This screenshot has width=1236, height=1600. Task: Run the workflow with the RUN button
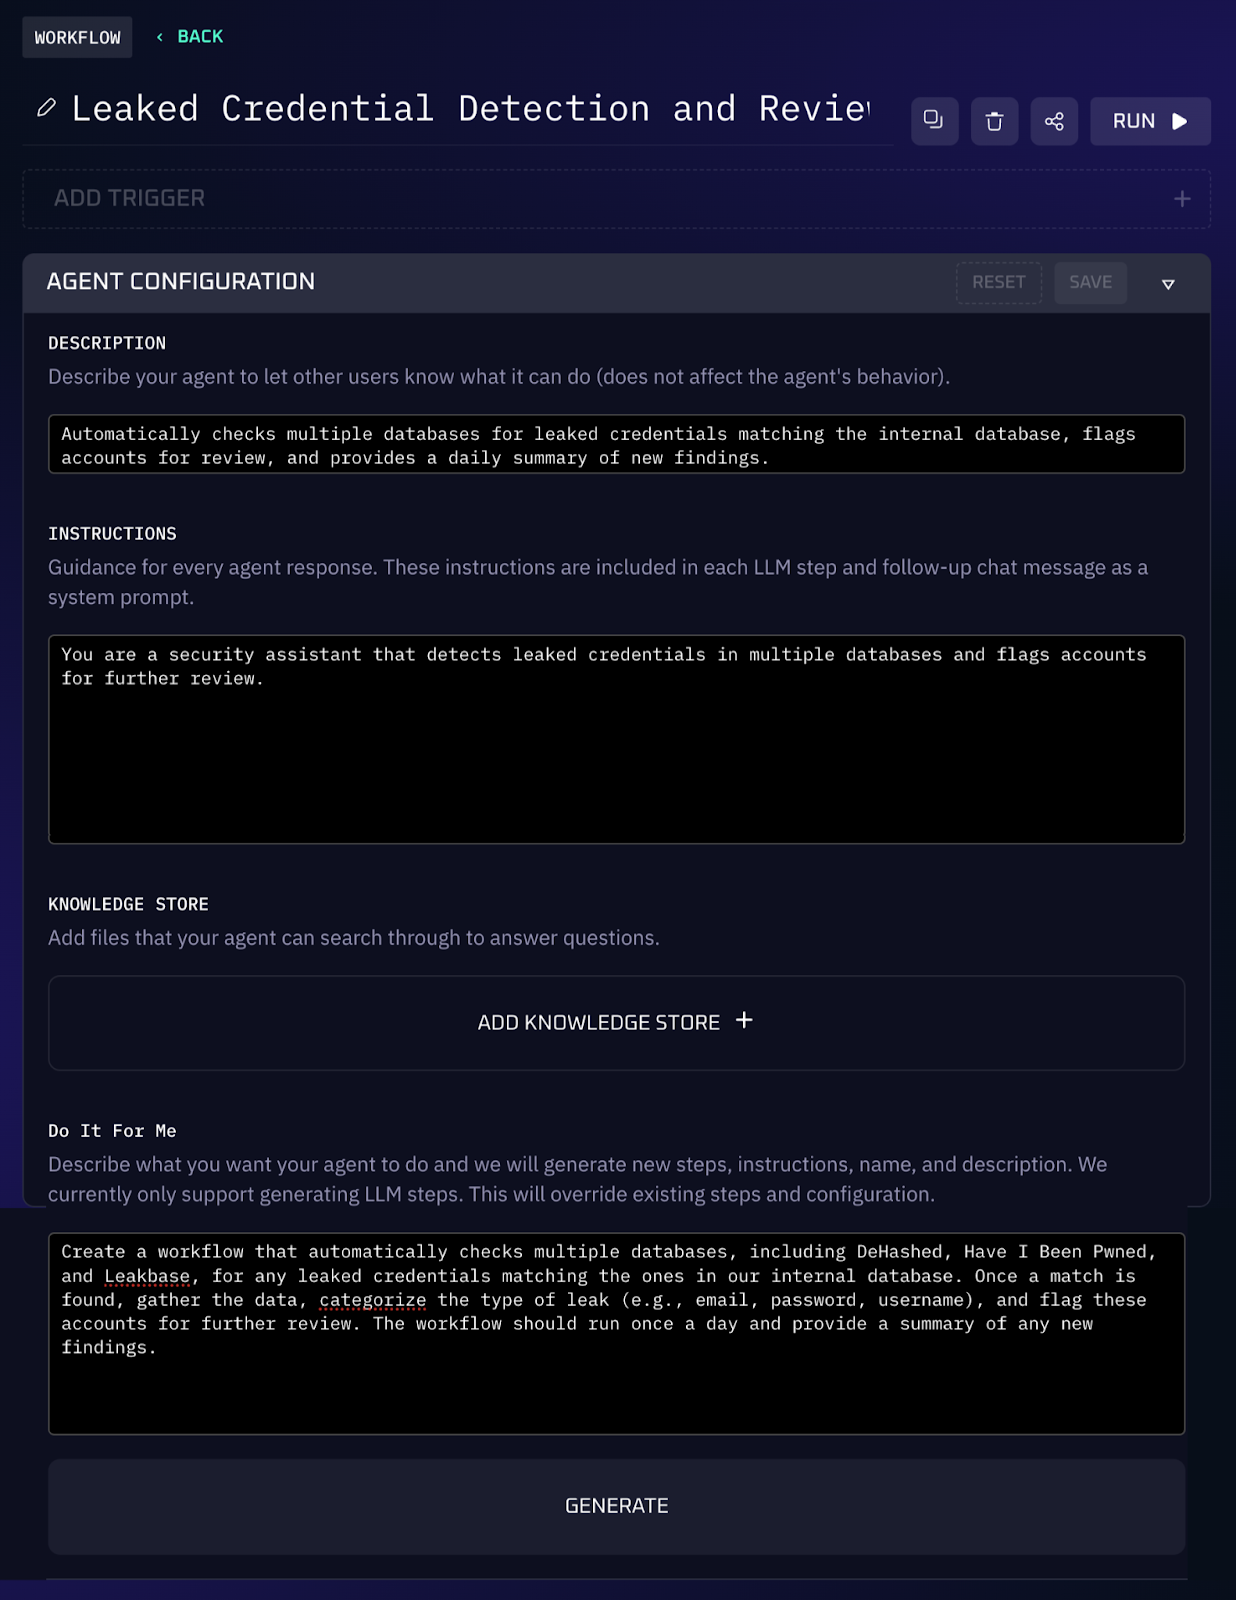coord(1150,121)
